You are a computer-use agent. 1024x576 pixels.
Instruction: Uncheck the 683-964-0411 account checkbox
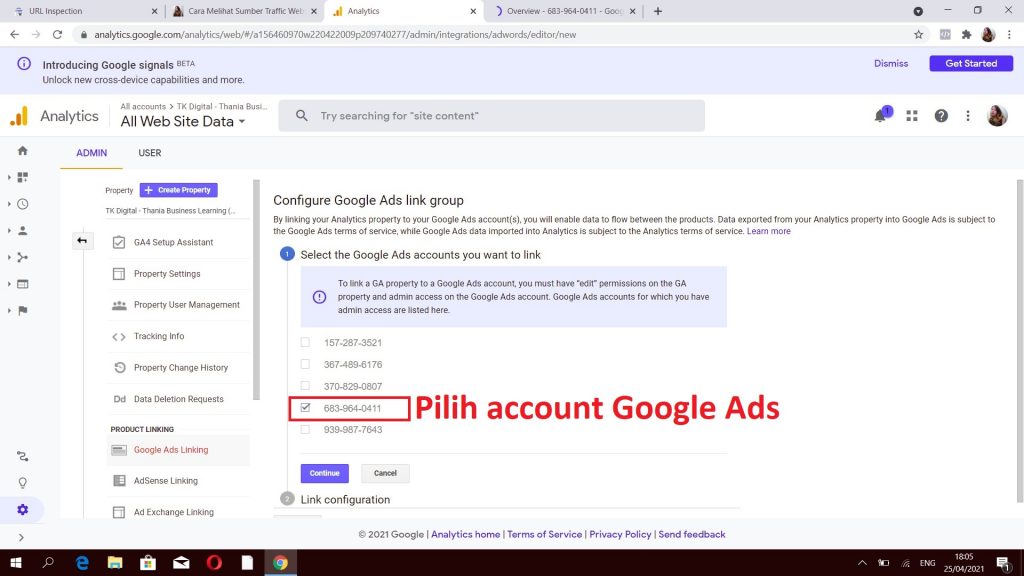pos(305,408)
